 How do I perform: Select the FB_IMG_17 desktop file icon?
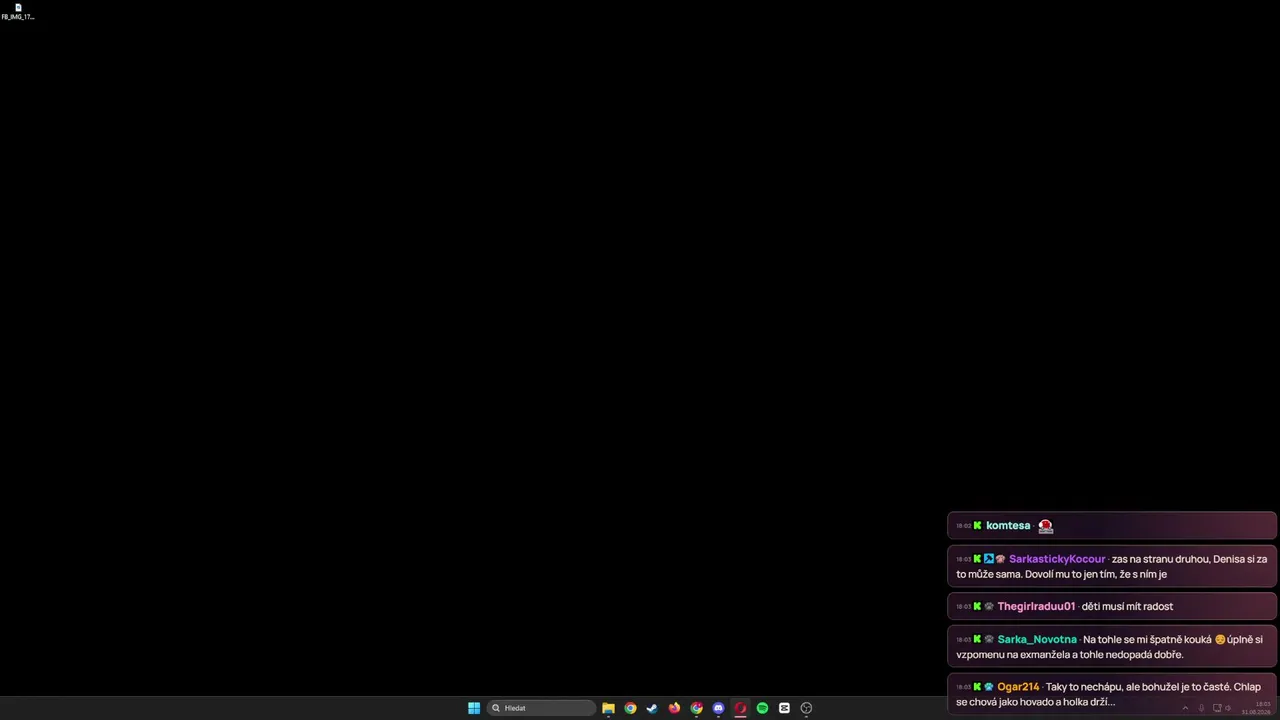coord(18,11)
